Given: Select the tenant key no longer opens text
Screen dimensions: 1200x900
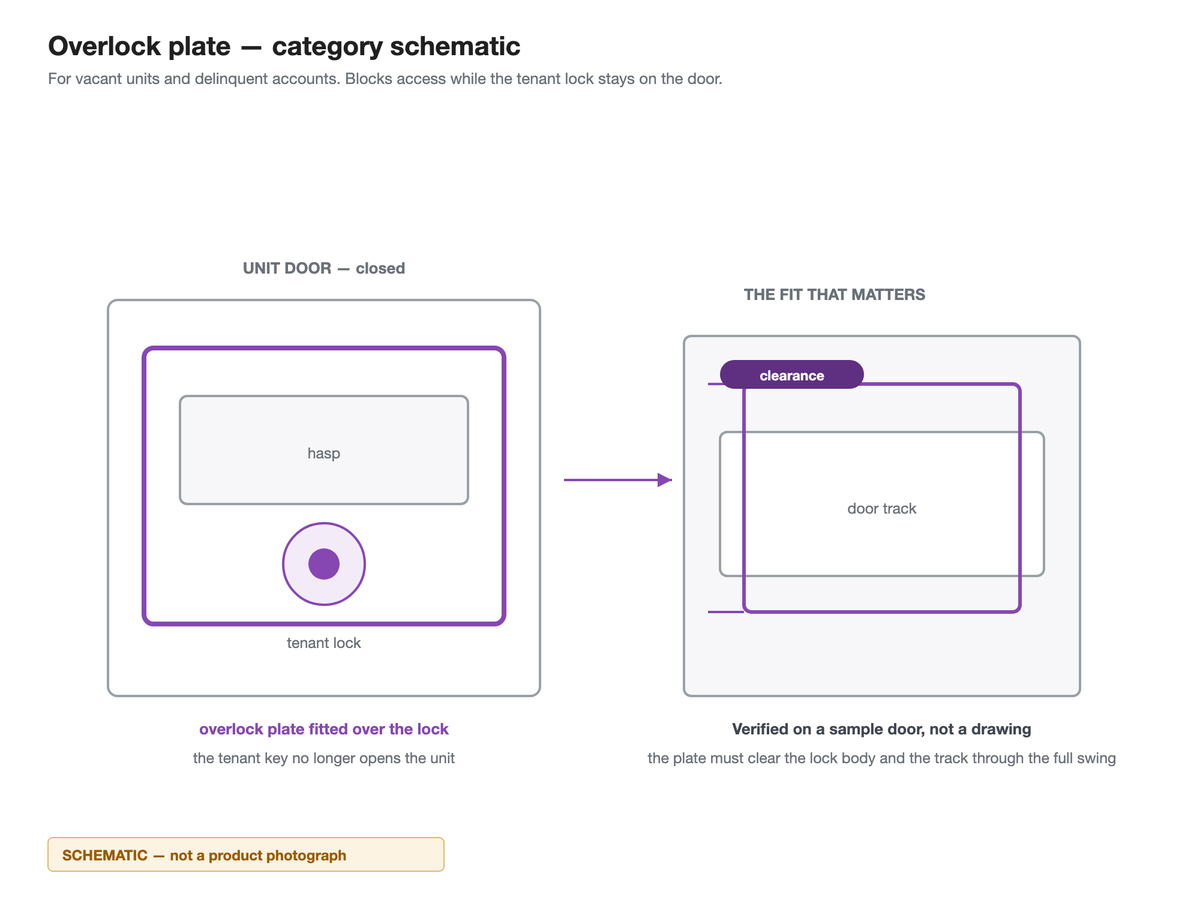Looking at the screenshot, I should [x=324, y=758].
